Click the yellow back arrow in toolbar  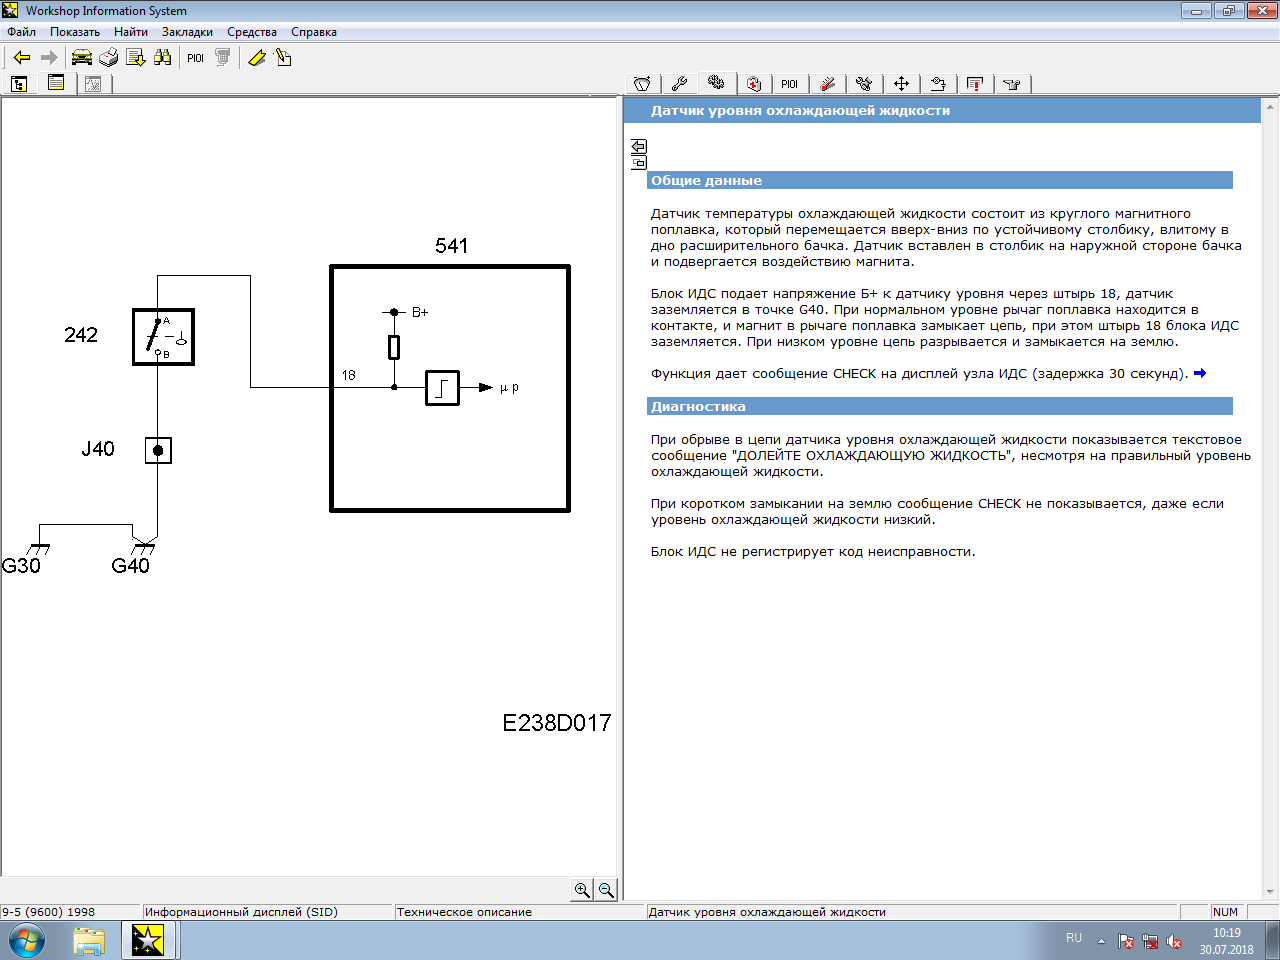point(22,58)
